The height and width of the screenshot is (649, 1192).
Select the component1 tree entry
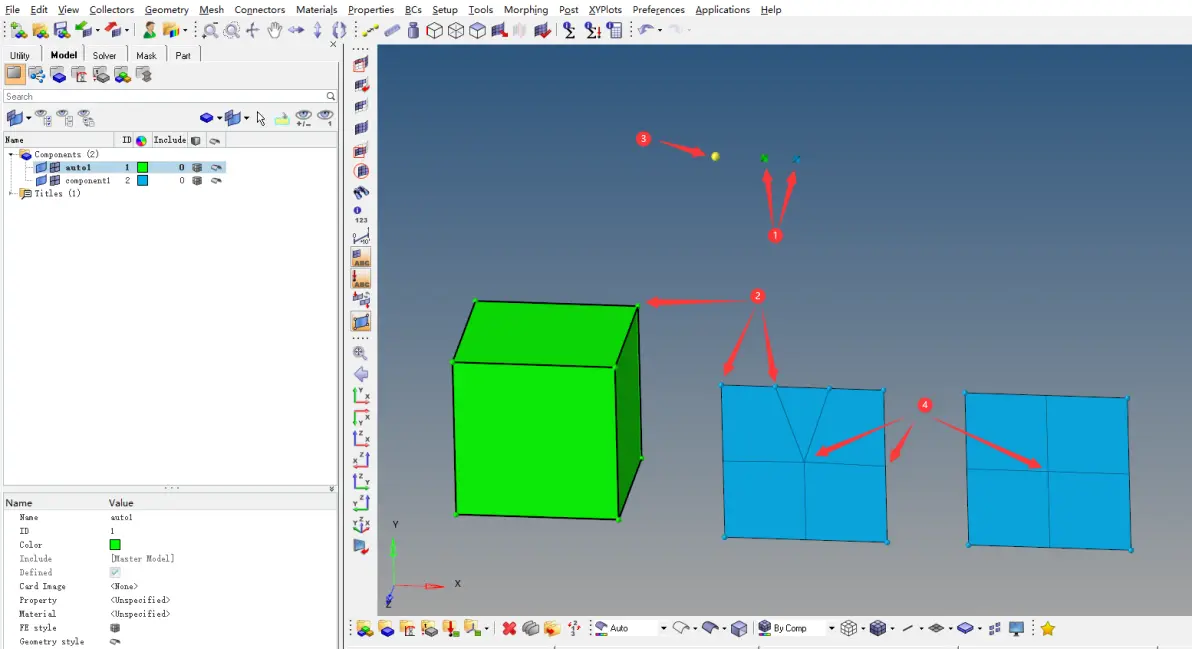(x=87, y=181)
